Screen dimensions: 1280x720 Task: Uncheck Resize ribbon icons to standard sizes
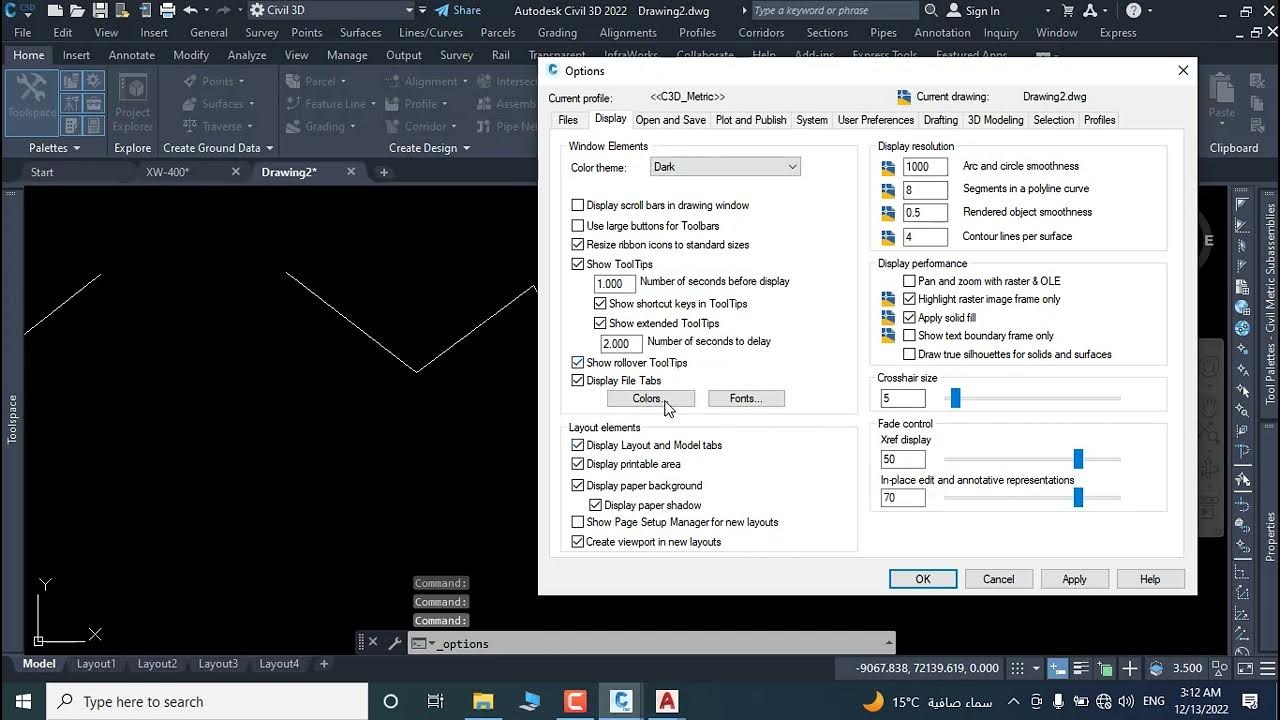(577, 244)
